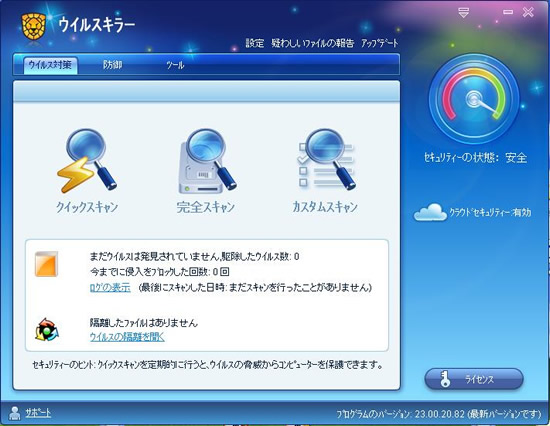Open 疑わしいファイルの報告

pyautogui.click(x=313, y=43)
